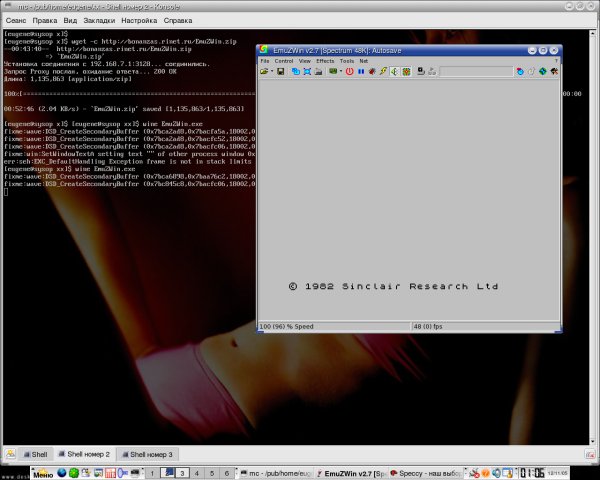This screenshot has height=480, width=600.
Task: Click the save floppy icon in EmuZWin
Action: pyautogui.click(x=282, y=71)
